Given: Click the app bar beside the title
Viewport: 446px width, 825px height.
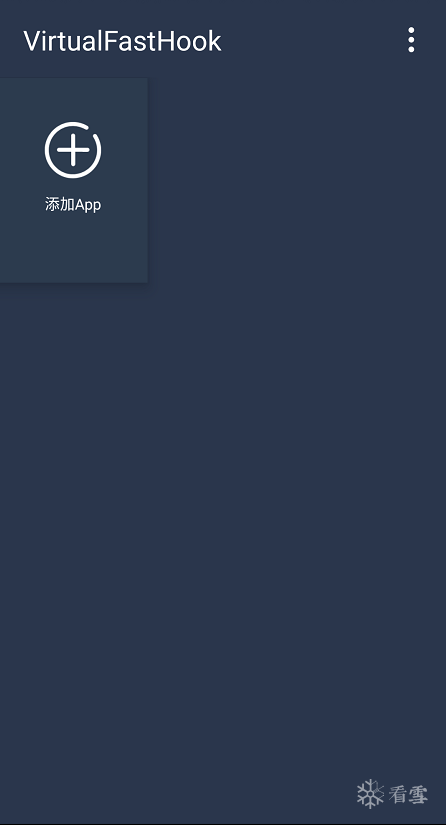Looking at the screenshot, I should coord(310,40).
